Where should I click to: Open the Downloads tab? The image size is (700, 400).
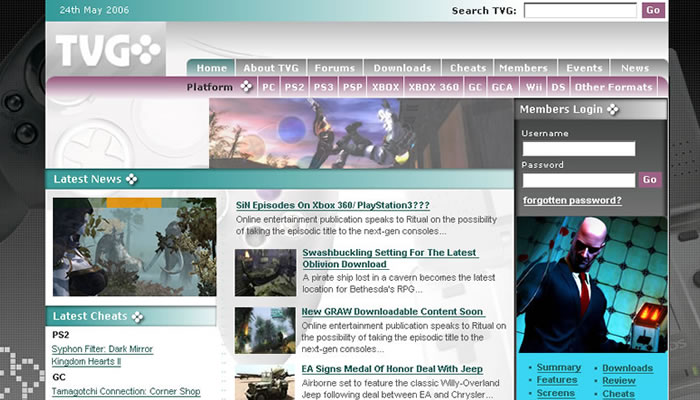(x=402, y=68)
